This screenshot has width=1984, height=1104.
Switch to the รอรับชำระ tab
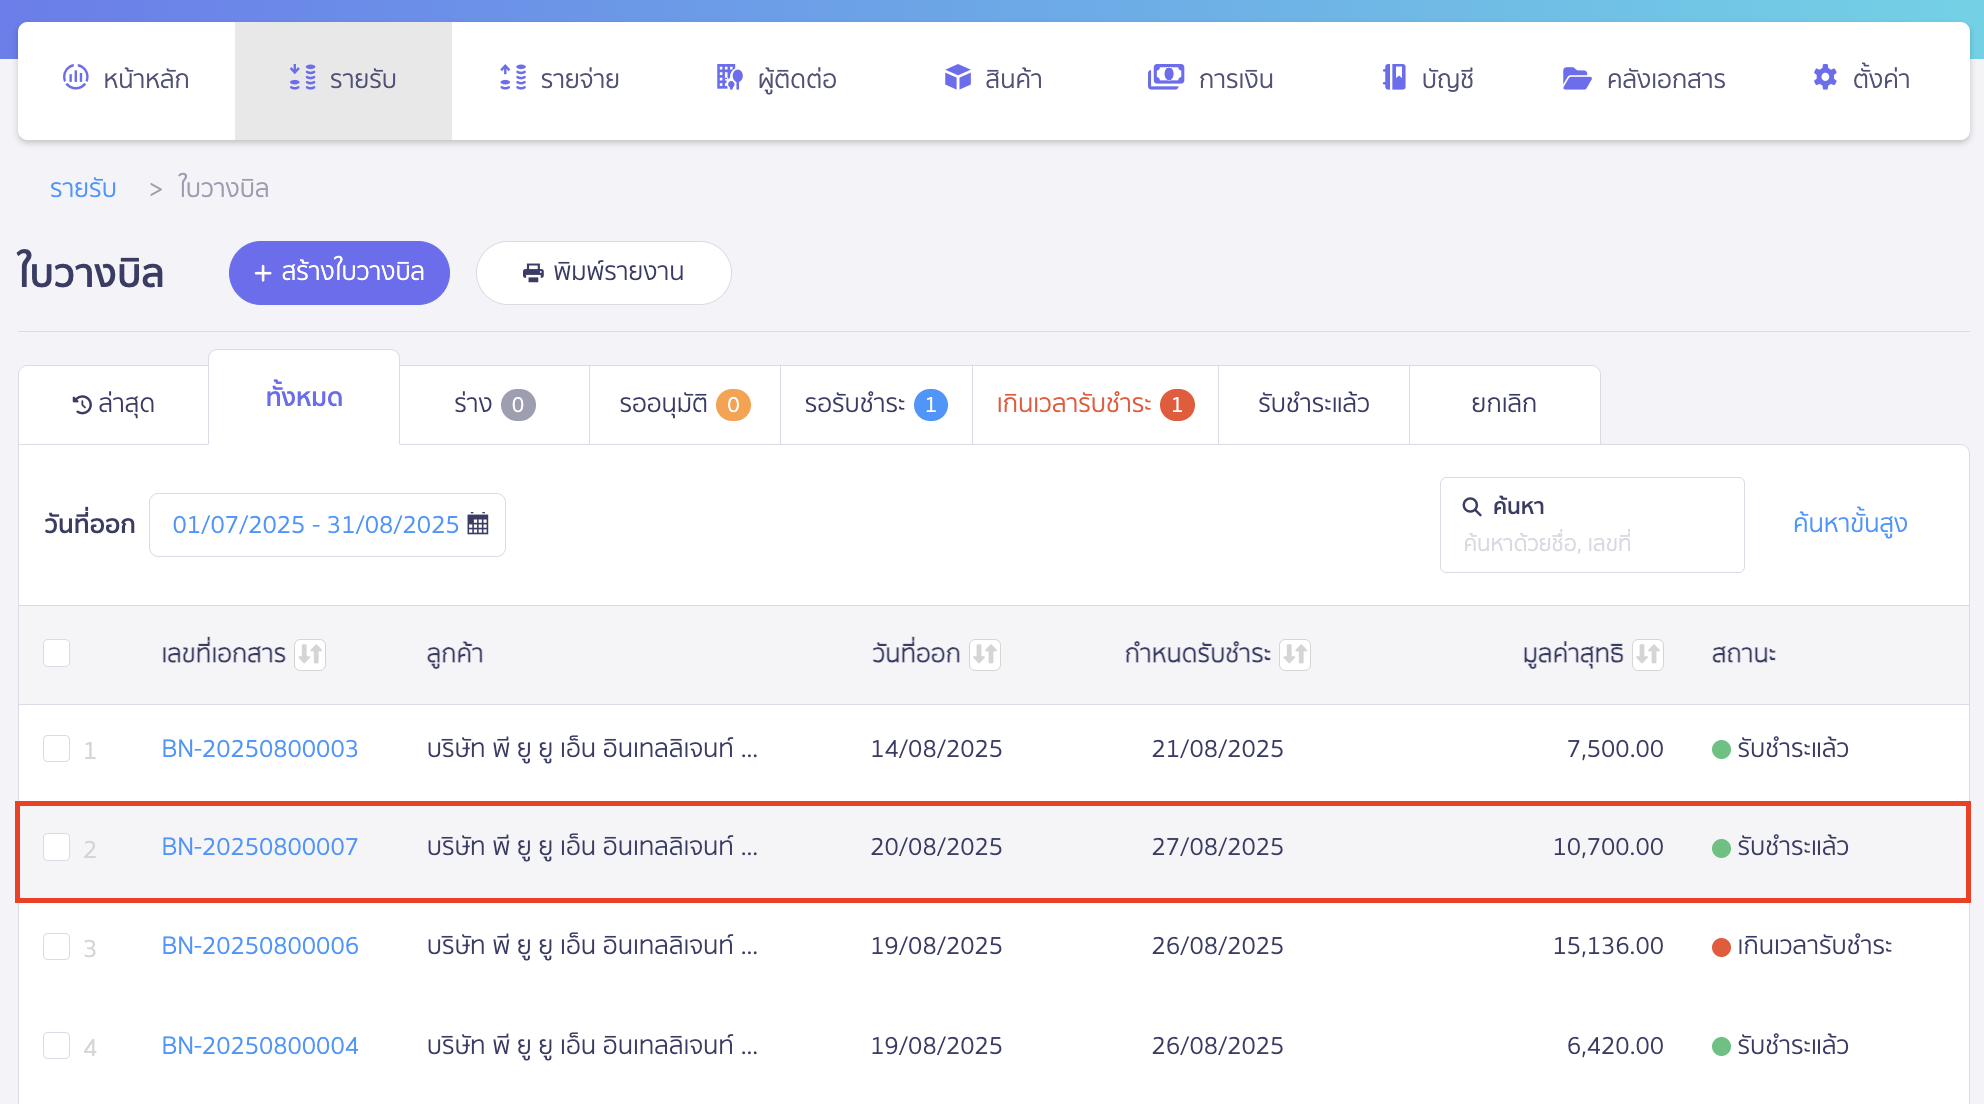coord(875,404)
